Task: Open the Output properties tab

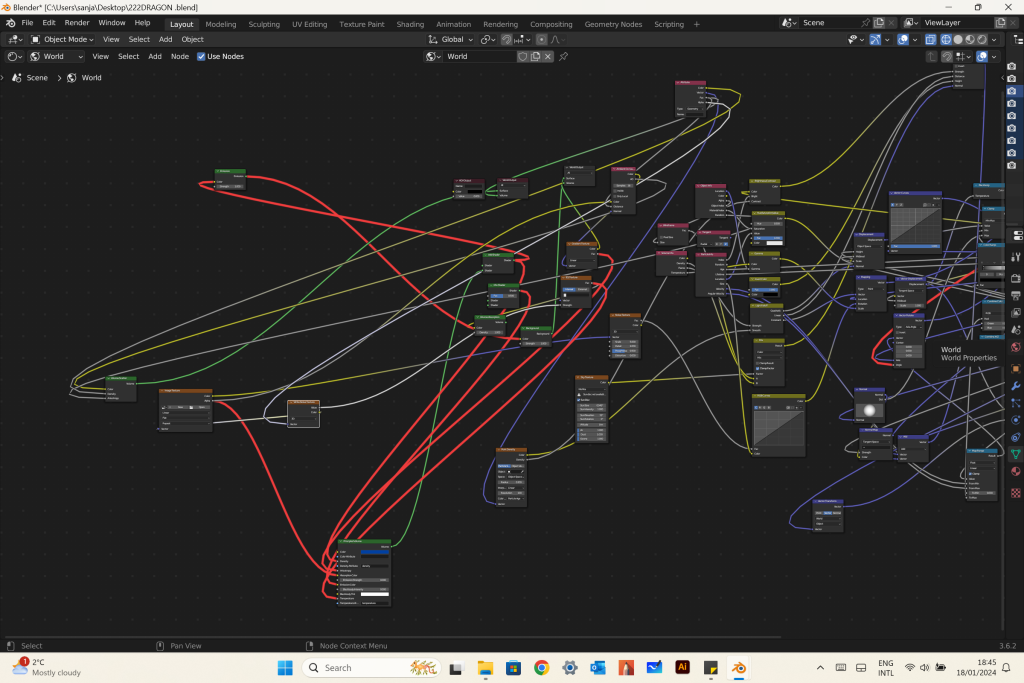Action: (x=1016, y=295)
